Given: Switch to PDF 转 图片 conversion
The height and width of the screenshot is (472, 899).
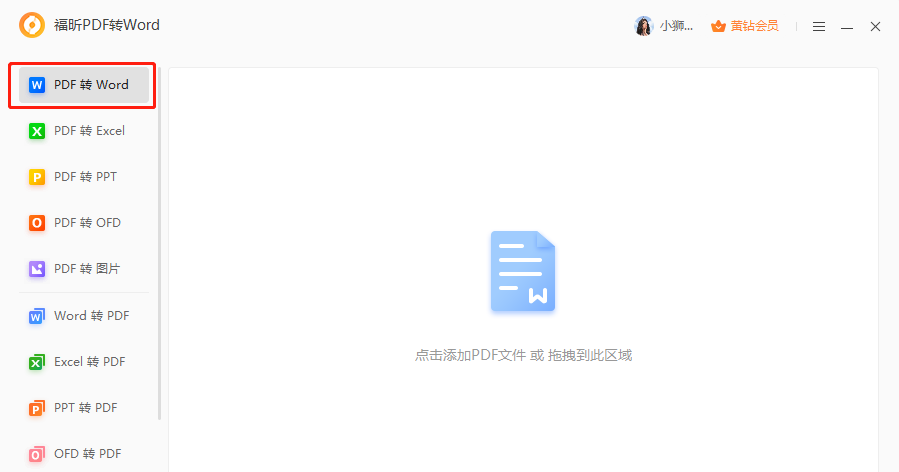Looking at the screenshot, I should point(84,268).
